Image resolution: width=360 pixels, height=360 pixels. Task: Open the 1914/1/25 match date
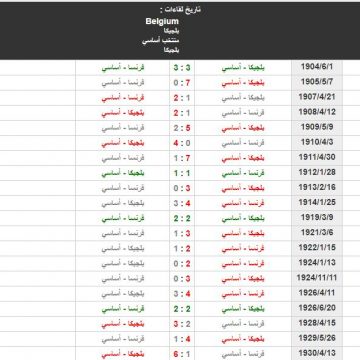pos(317,202)
